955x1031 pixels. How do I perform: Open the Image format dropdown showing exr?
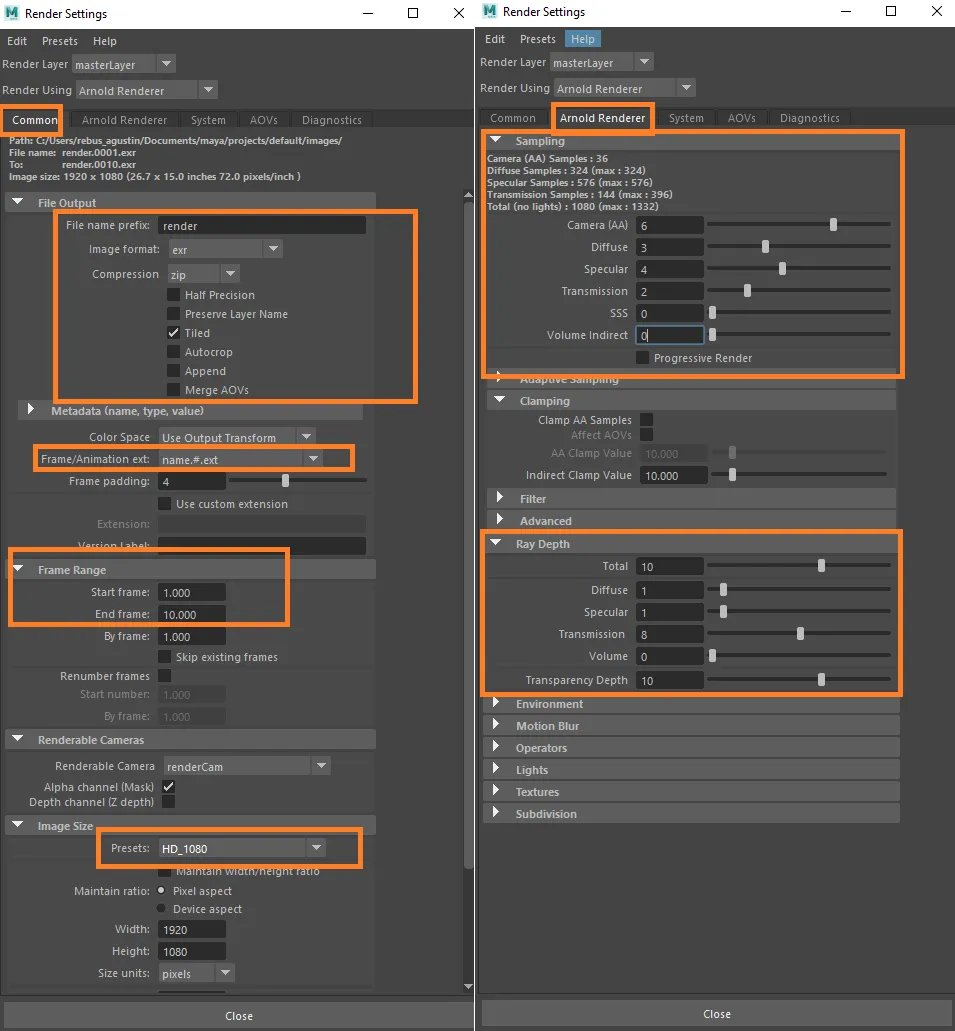226,249
